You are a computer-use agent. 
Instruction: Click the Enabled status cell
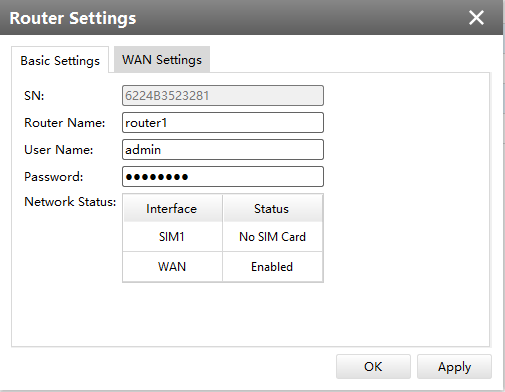pyautogui.click(x=273, y=267)
